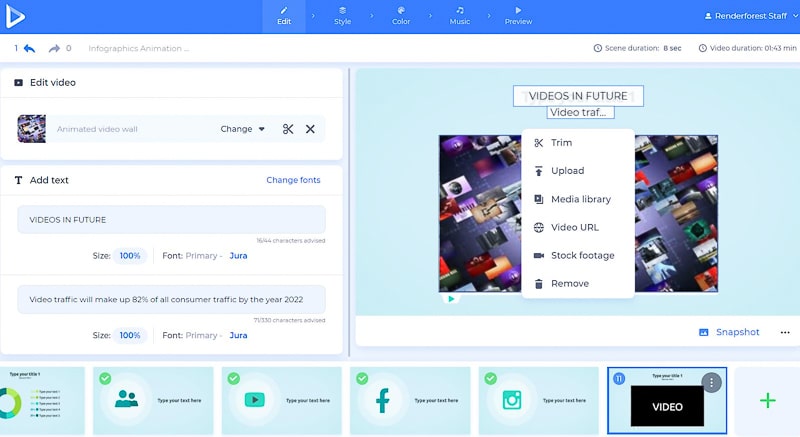Screen dimensions: 800x437
Task: Change size 100% of Video traffic text
Action: 130,335
